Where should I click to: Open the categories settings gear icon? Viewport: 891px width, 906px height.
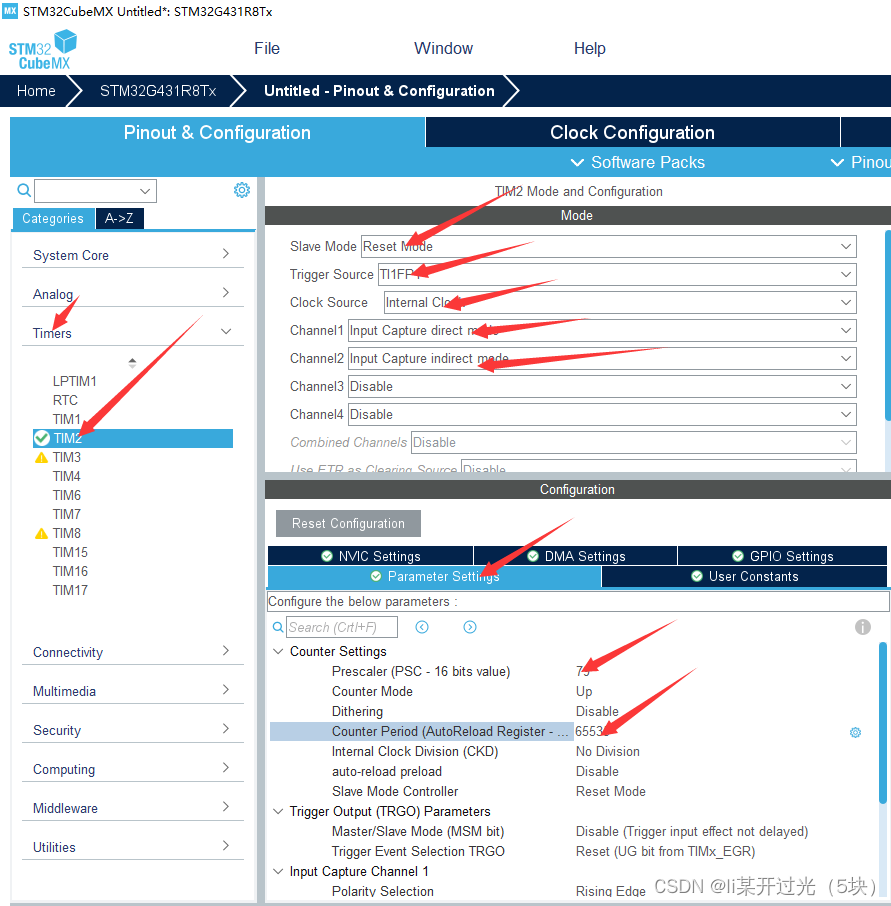pyautogui.click(x=242, y=190)
